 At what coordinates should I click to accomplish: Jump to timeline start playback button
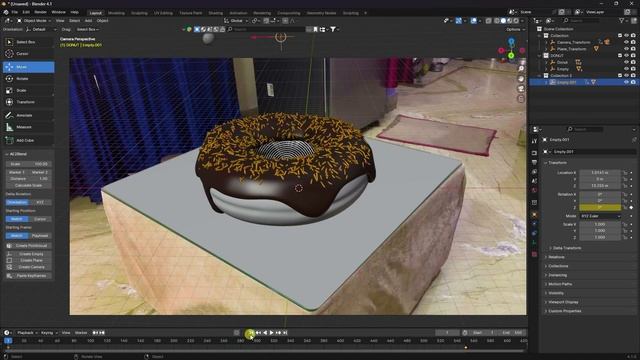pyautogui.click(x=250, y=333)
